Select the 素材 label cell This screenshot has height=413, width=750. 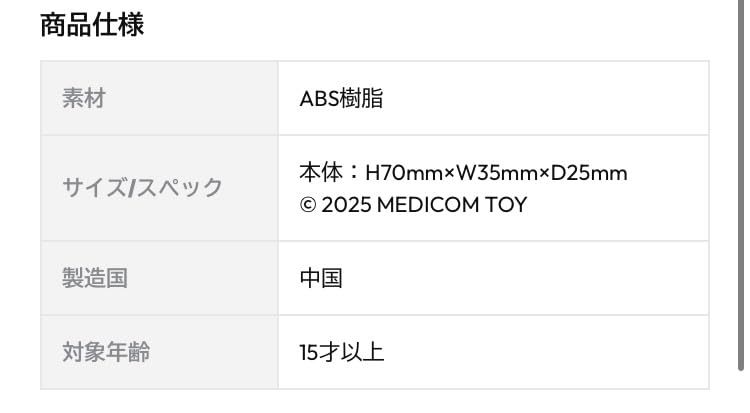coord(159,98)
